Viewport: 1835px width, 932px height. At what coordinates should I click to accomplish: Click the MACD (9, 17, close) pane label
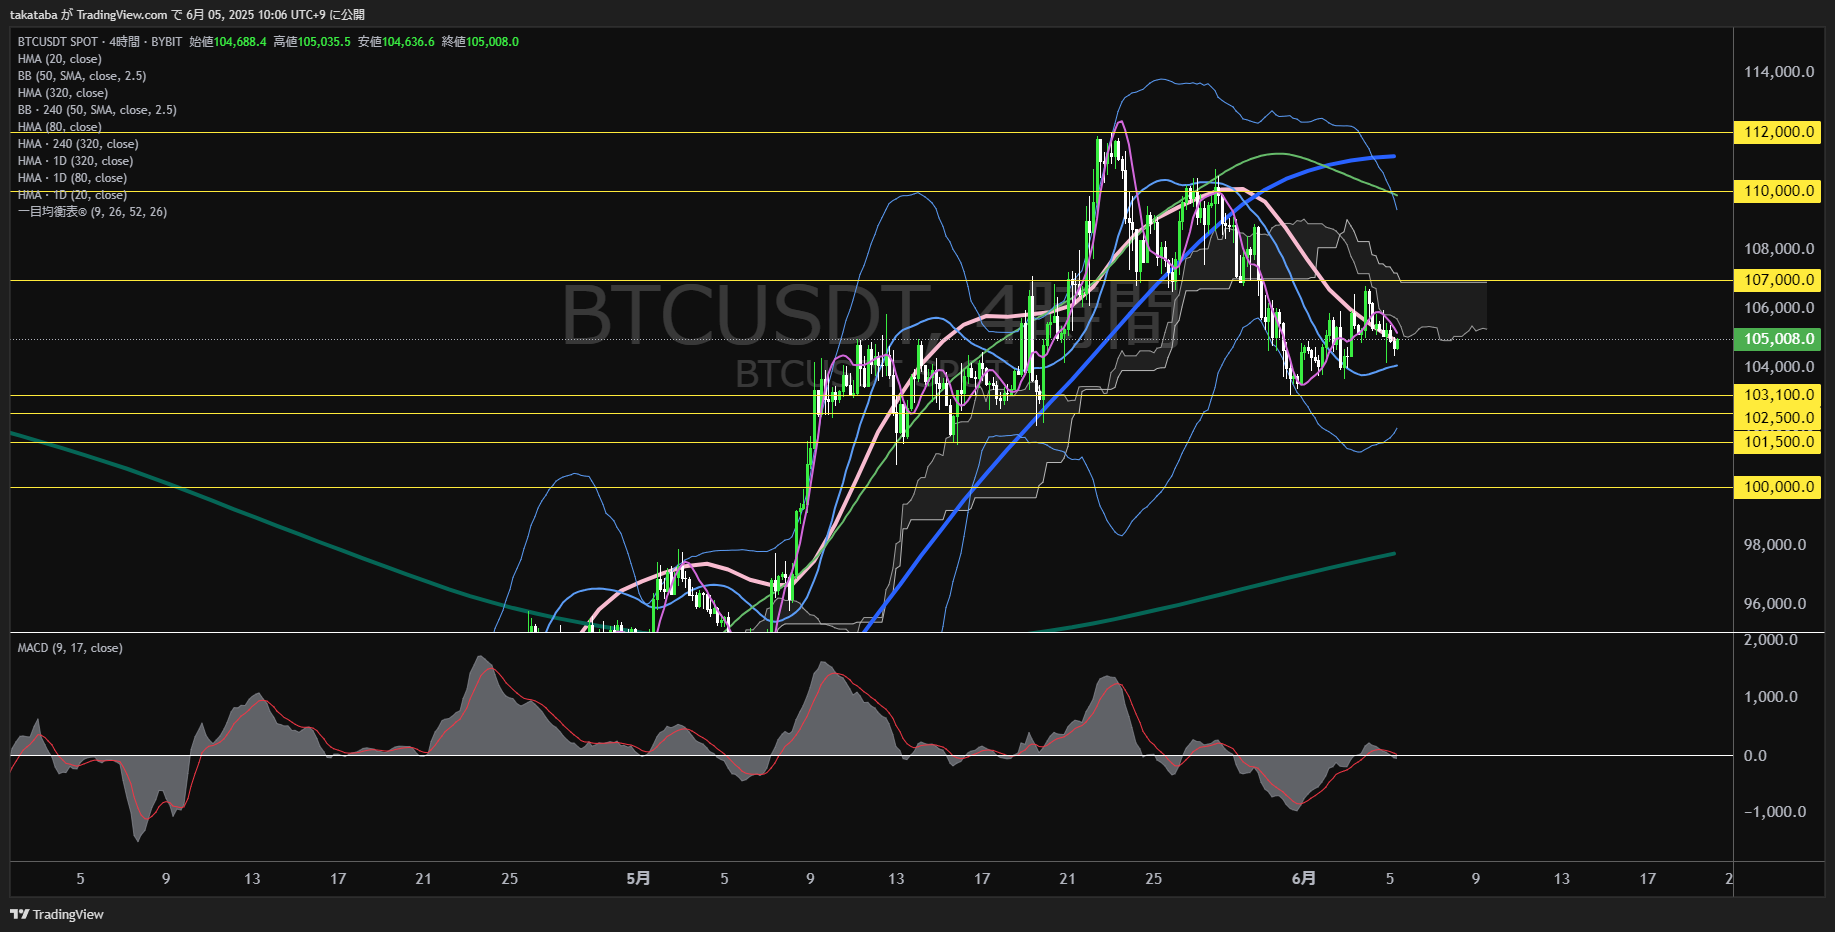point(70,648)
